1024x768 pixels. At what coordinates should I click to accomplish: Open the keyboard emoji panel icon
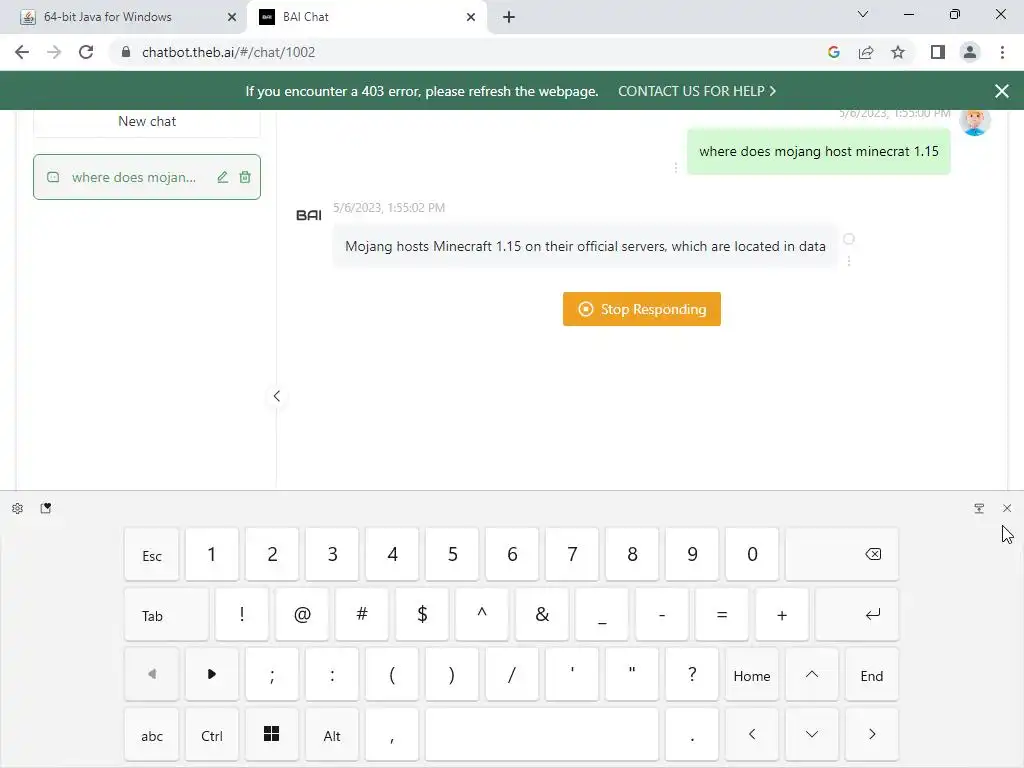pos(46,508)
